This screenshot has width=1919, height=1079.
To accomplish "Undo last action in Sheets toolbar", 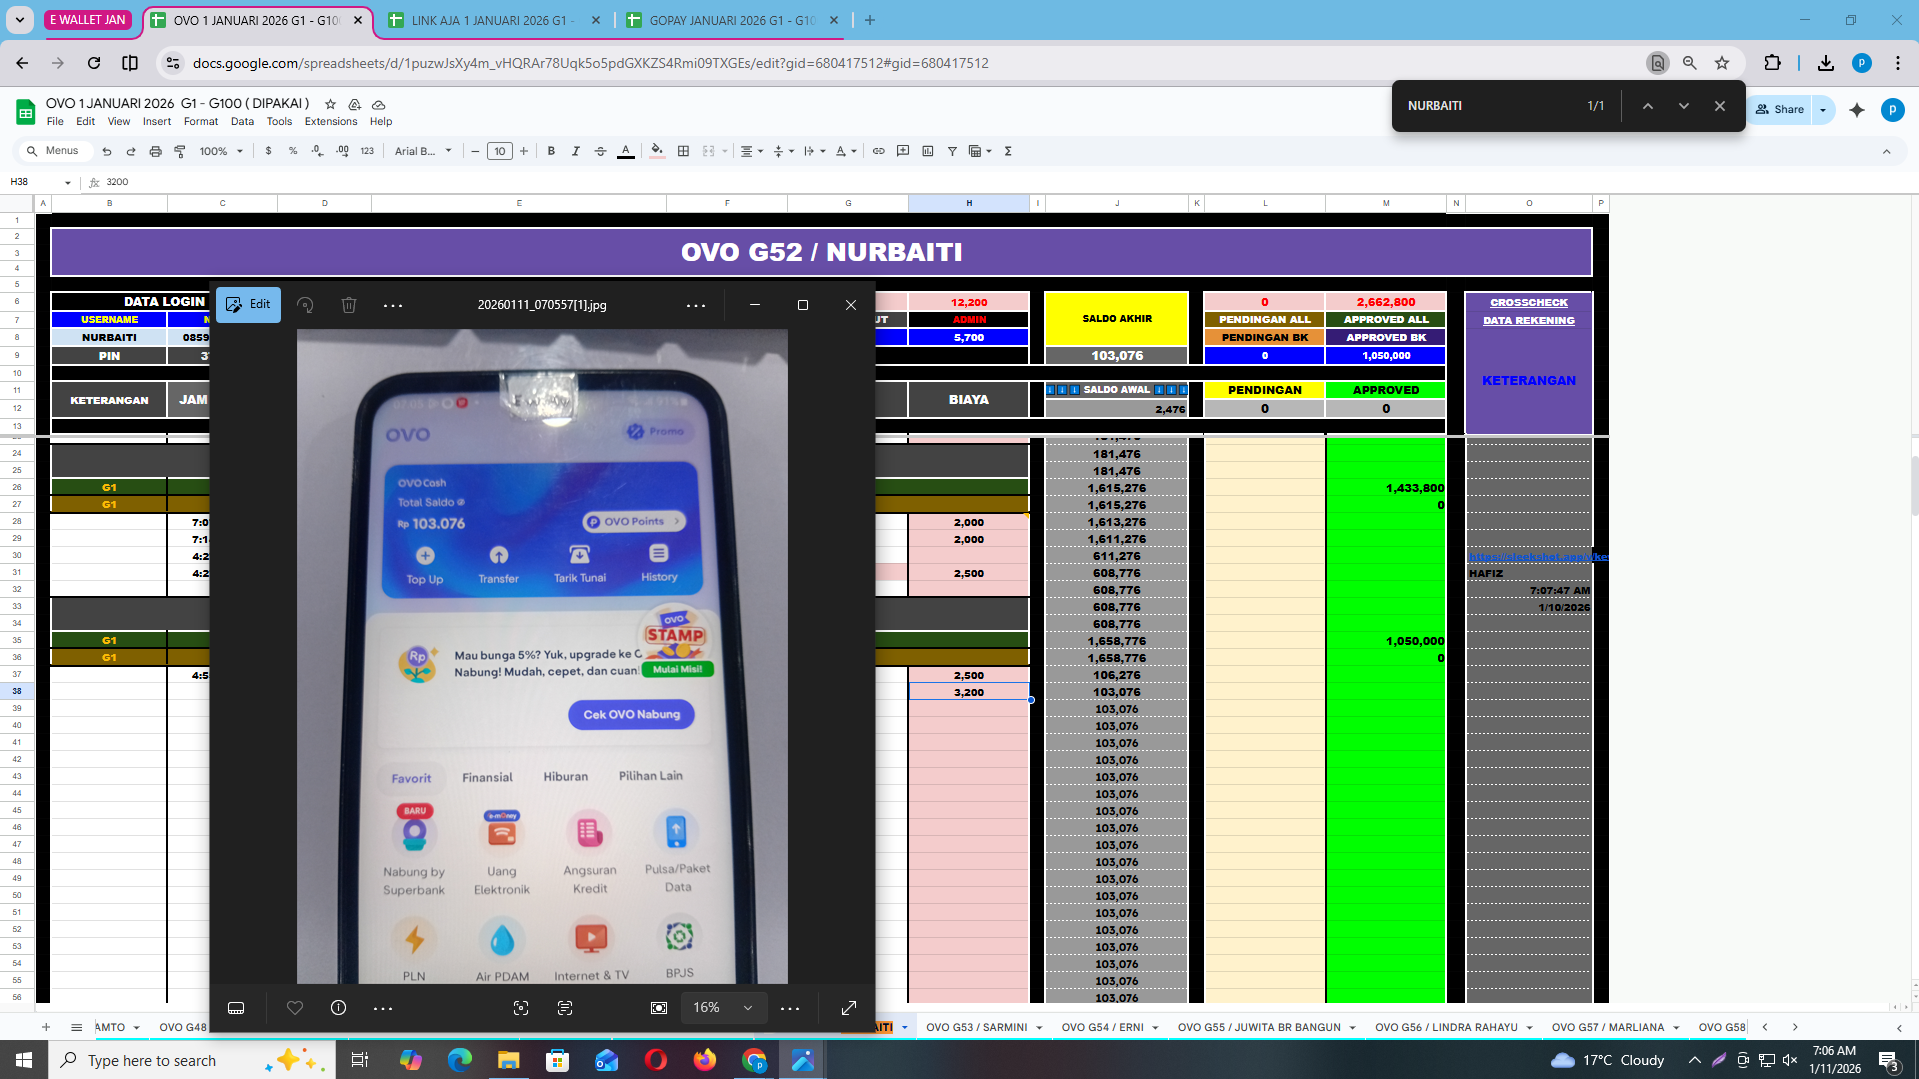I will point(107,151).
